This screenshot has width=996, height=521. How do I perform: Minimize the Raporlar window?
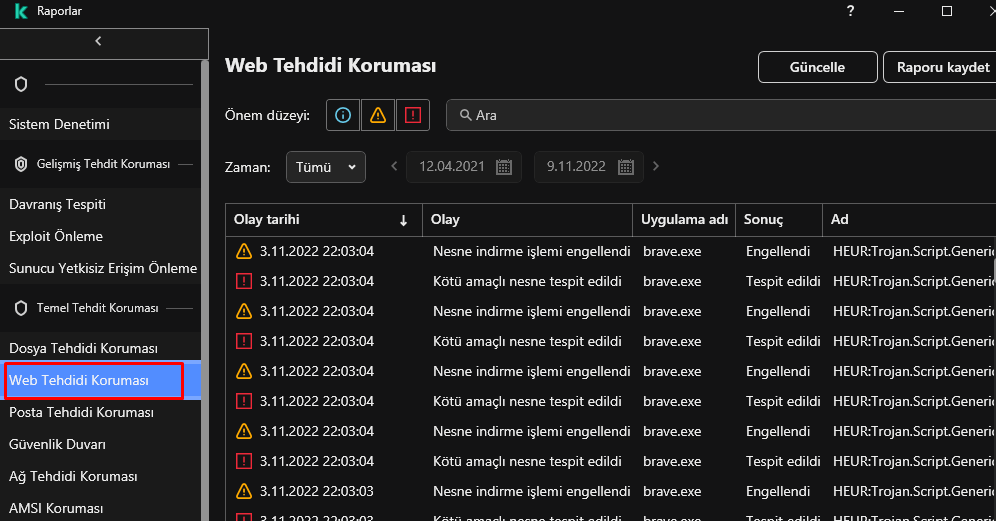(899, 11)
